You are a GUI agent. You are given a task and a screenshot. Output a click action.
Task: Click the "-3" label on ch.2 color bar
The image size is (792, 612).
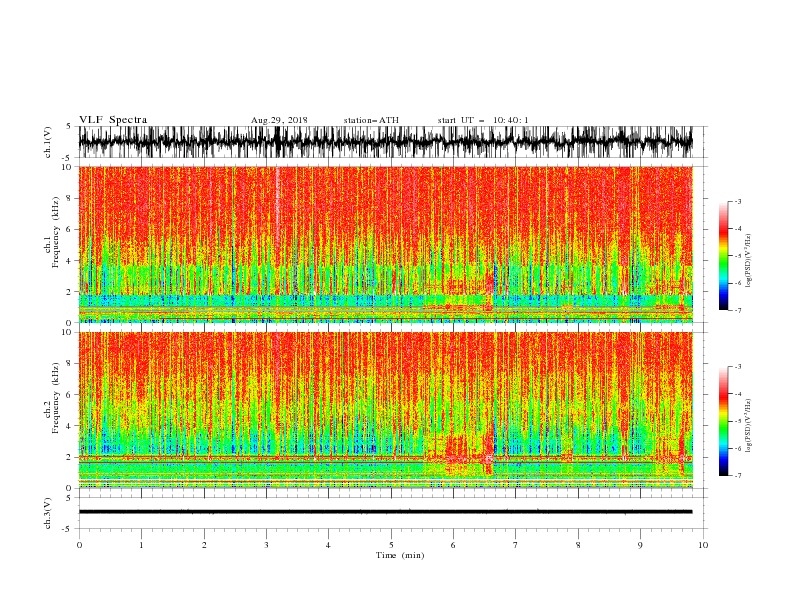point(737,367)
